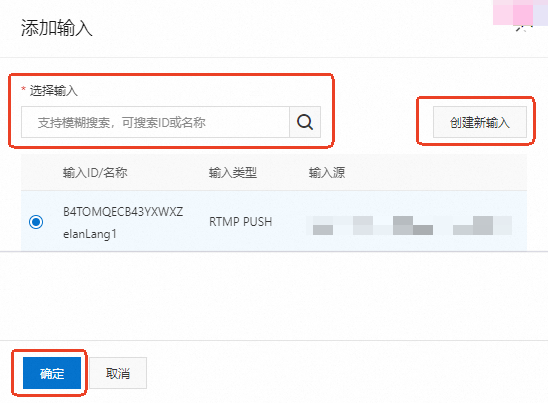The width and height of the screenshot is (548, 403).
Task: Click the red required asterisk marker
Action: (23, 89)
